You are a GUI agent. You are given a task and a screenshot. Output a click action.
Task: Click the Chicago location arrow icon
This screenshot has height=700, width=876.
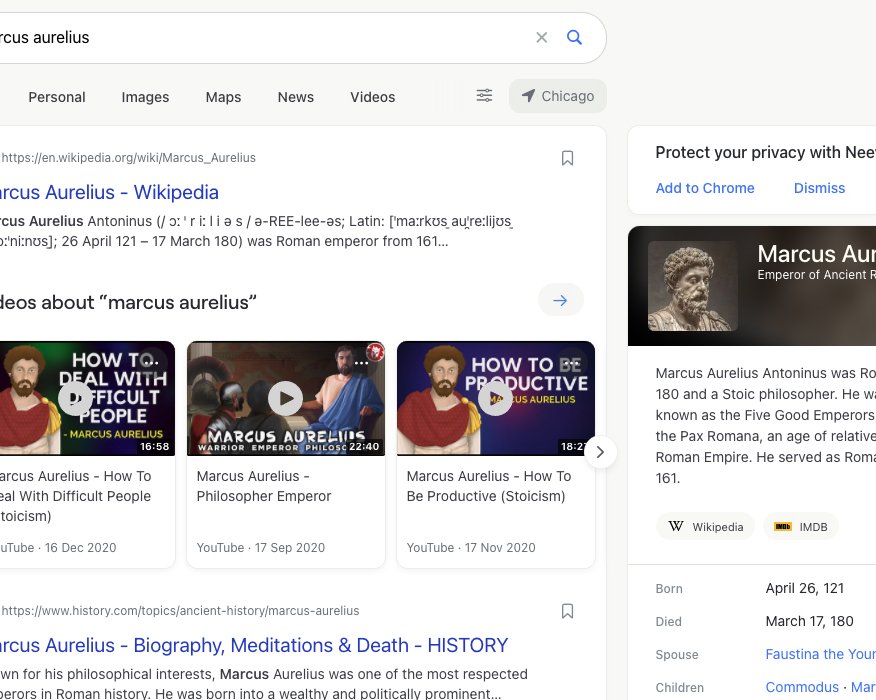528,96
